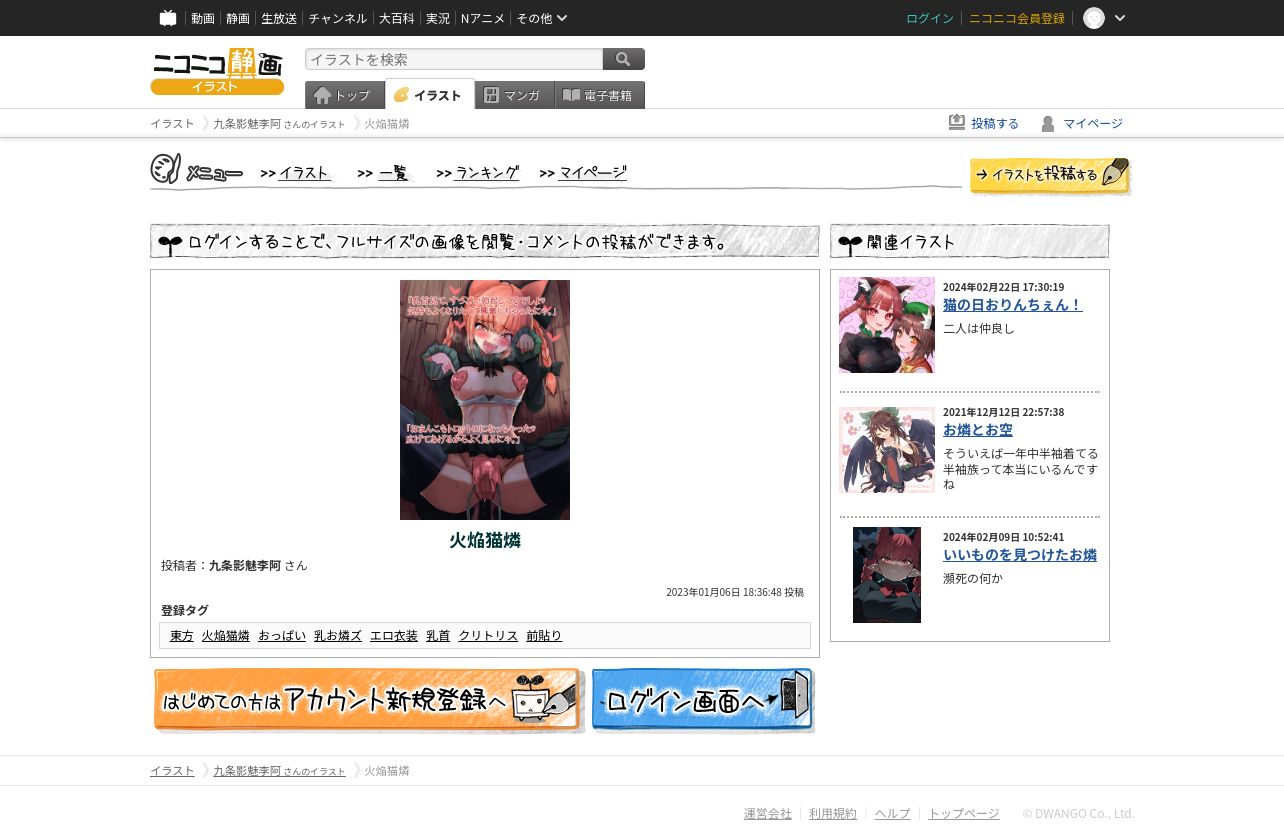1284x840 pixels.
Task: Focus the イラストを検索 search field
Action: point(454,59)
